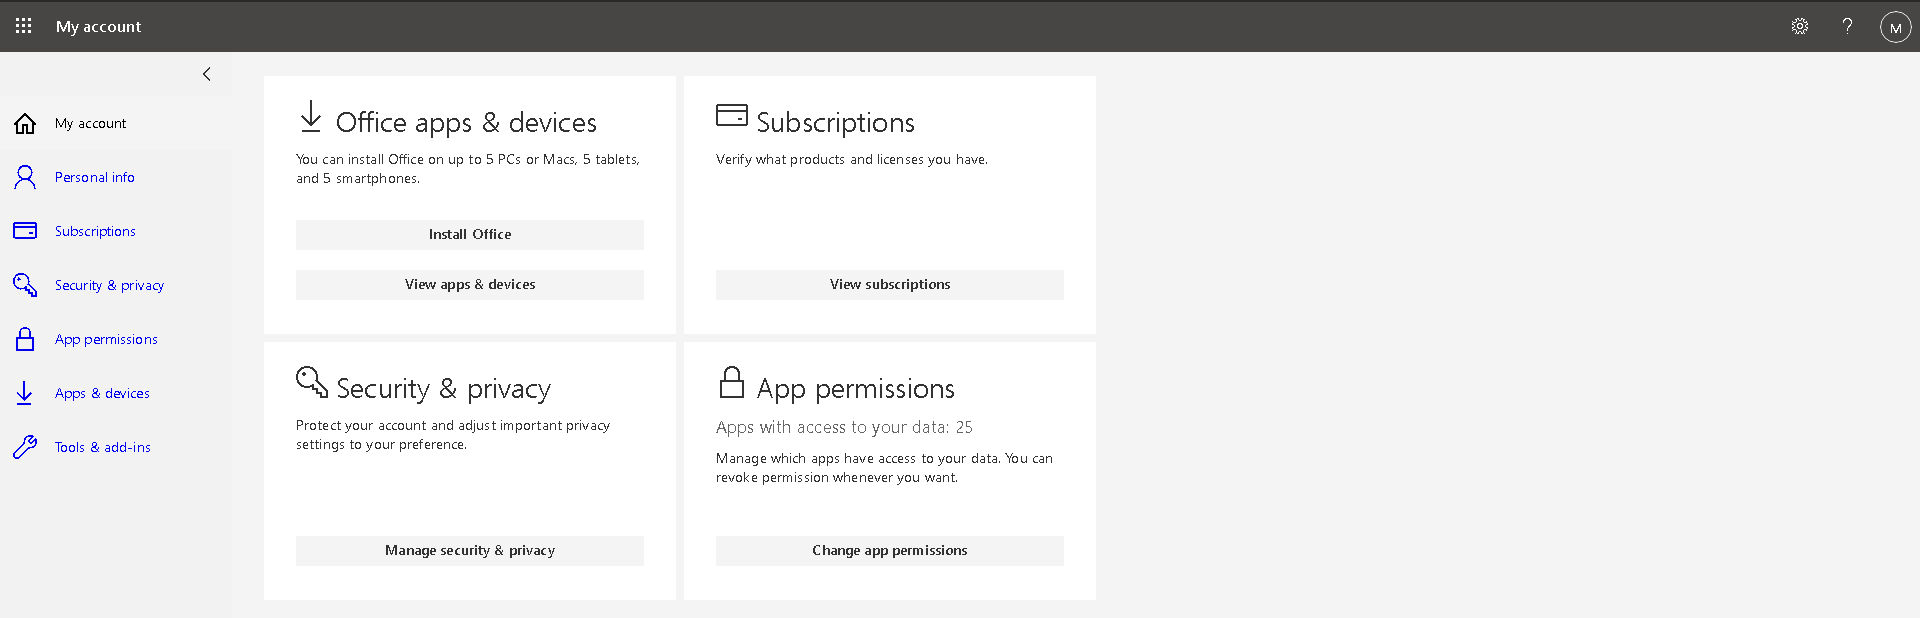The height and width of the screenshot is (618, 1920).
Task: Click the Subscriptions card icon in sidebar
Action: pyautogui.click(x=25, y=231)
